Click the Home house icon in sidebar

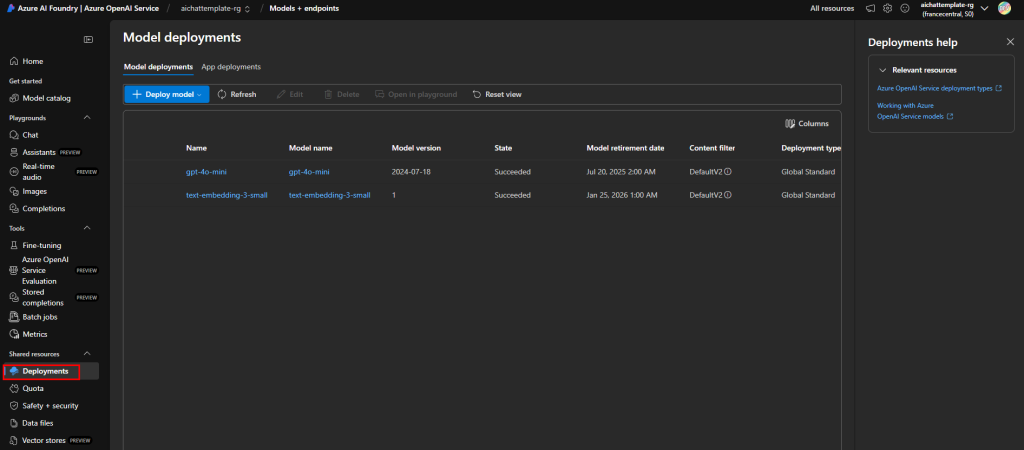[x=14, y=61]
